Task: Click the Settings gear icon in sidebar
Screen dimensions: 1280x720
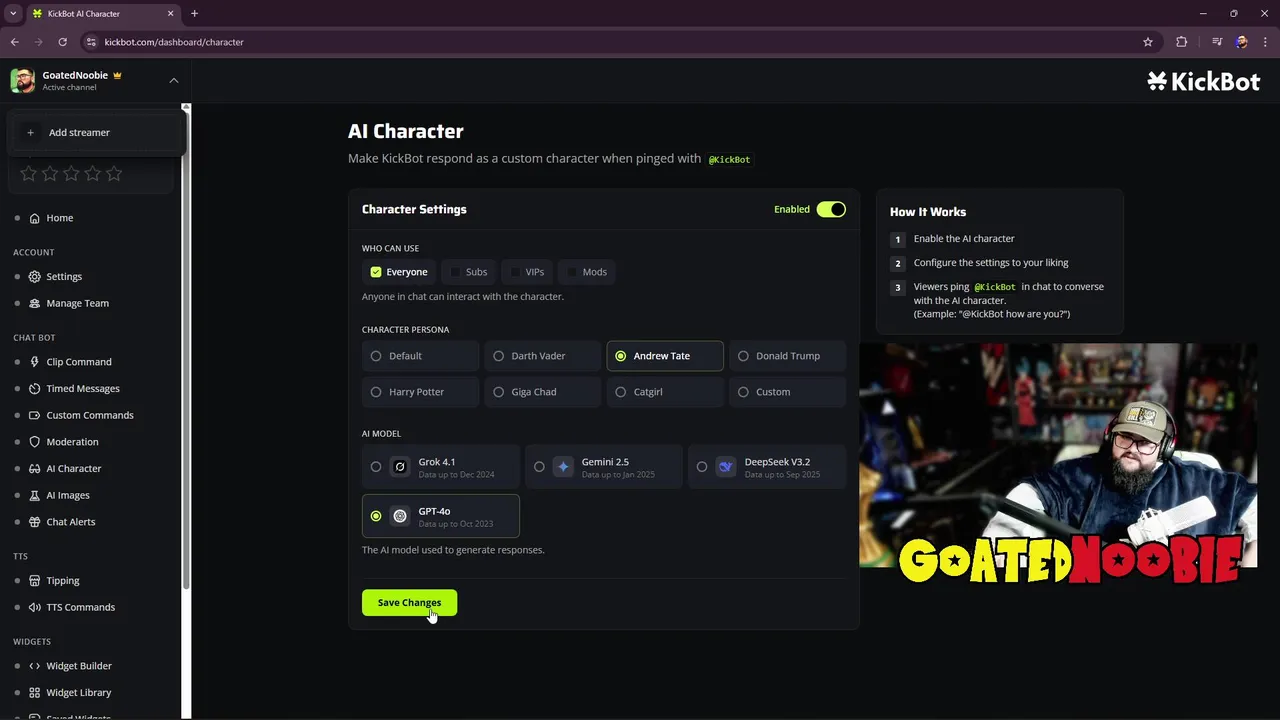Action: 35,276
